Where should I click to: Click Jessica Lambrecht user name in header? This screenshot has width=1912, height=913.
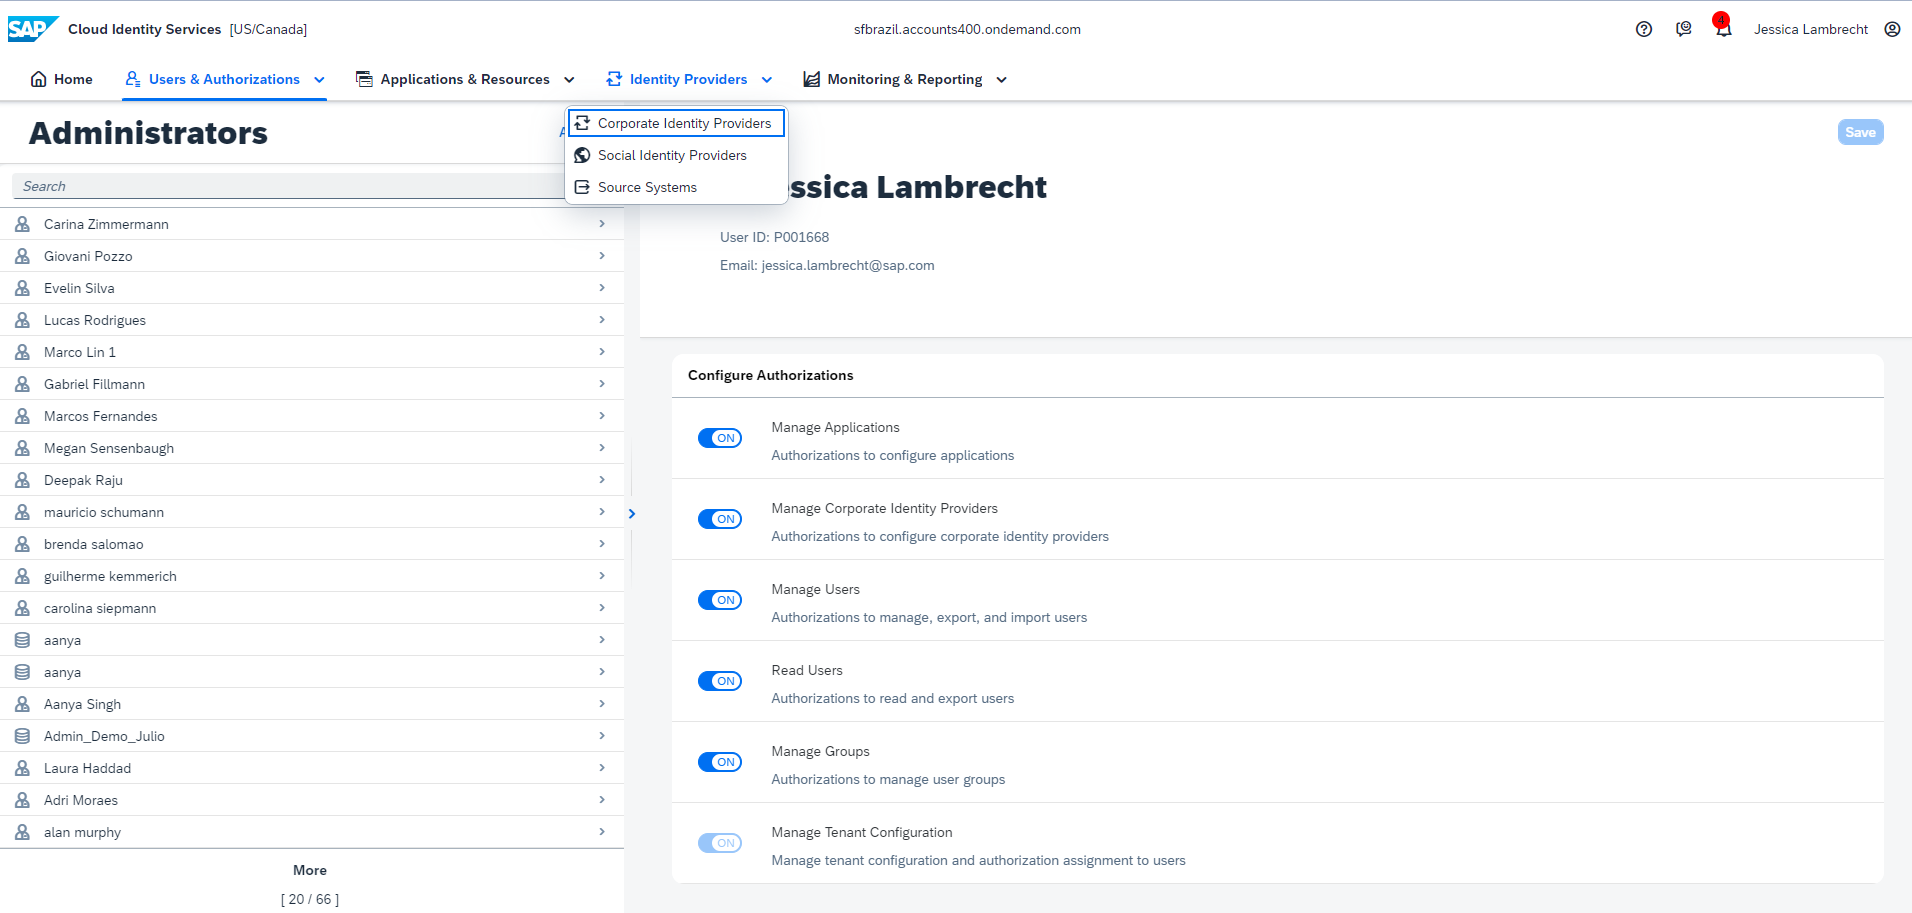(1810, 29)
